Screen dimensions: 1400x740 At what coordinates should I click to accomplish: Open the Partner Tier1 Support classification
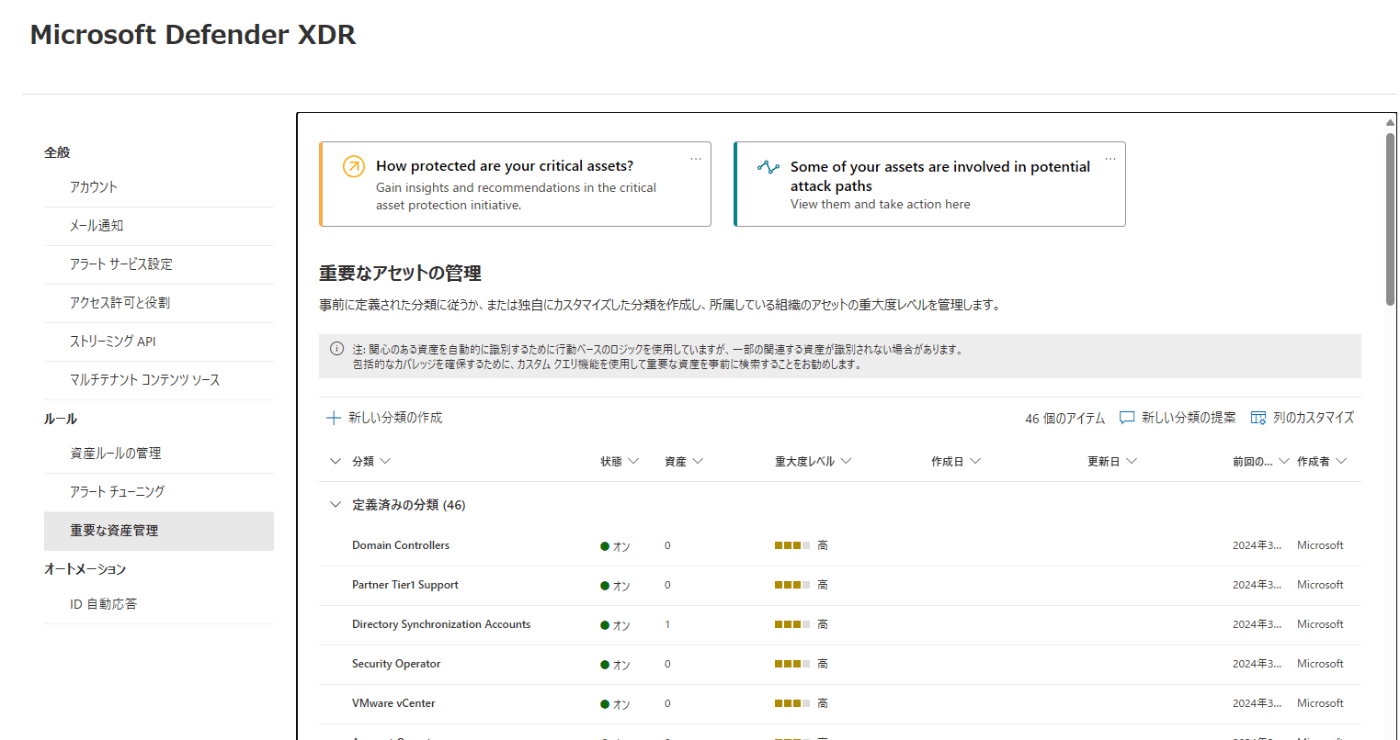pos(405,585)
